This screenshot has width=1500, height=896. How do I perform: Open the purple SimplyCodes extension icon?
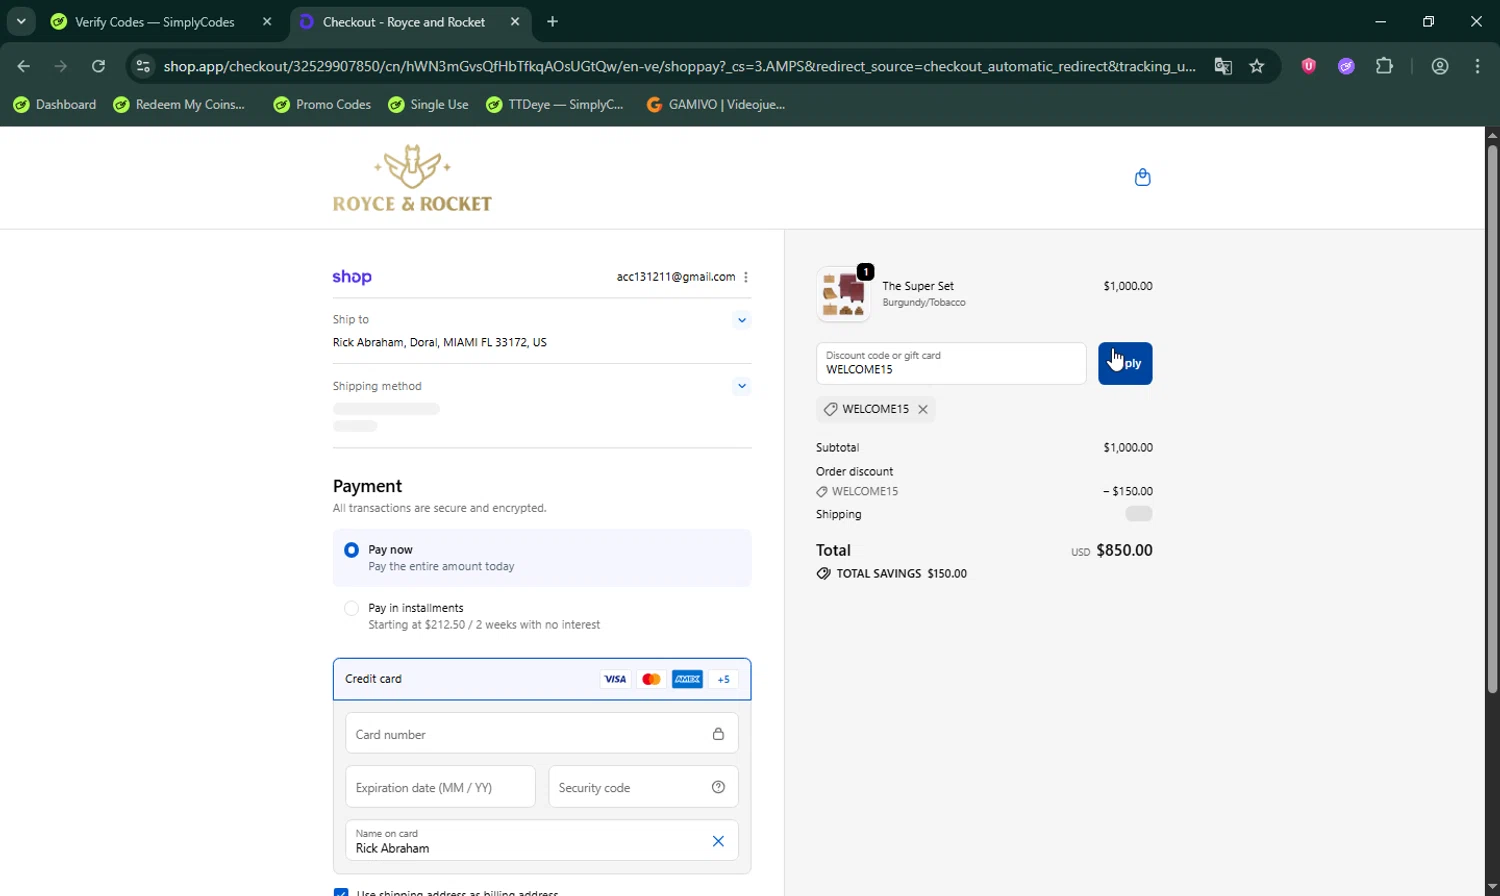[x=1346, y=66]
